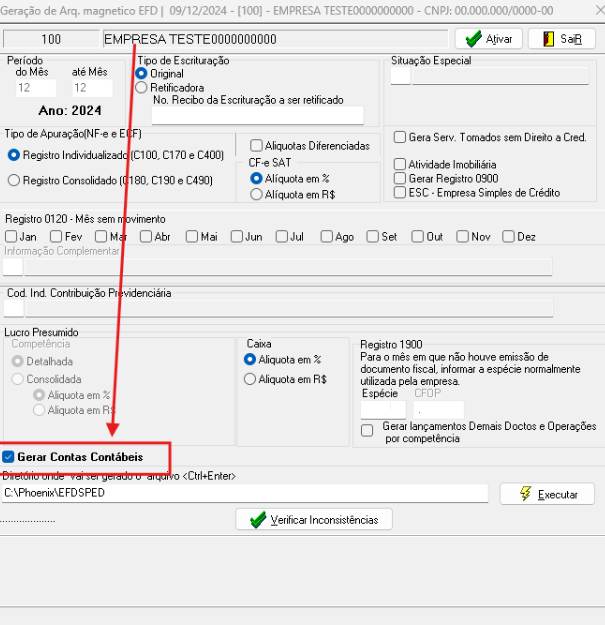This screenshot has width=605, height=625.
Task: Focus the No. Recibo da Escrituração field
Action: (x=257, y=116)
